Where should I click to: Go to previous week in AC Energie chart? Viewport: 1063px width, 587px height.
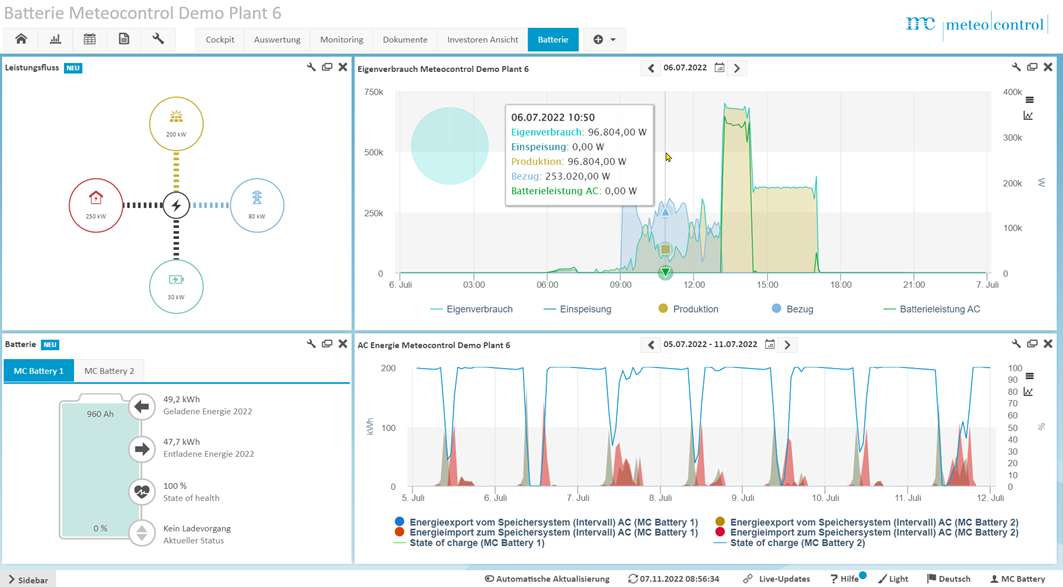651,345
